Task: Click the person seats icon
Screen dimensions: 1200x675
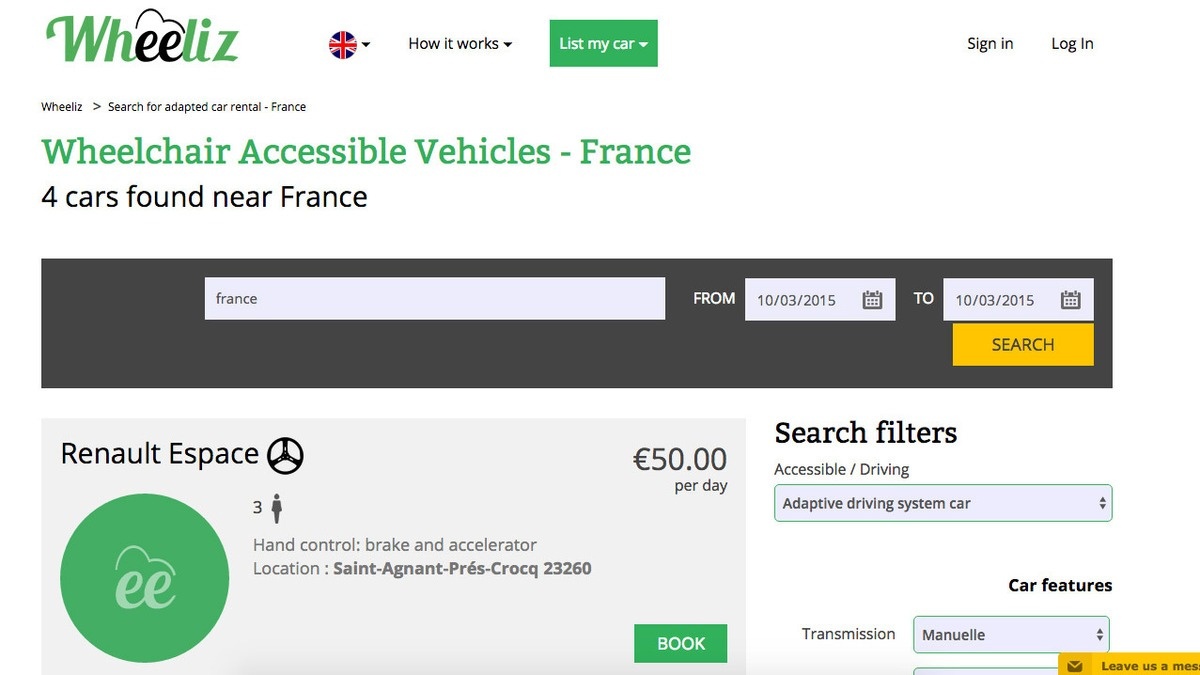Action: pos(277,509)
